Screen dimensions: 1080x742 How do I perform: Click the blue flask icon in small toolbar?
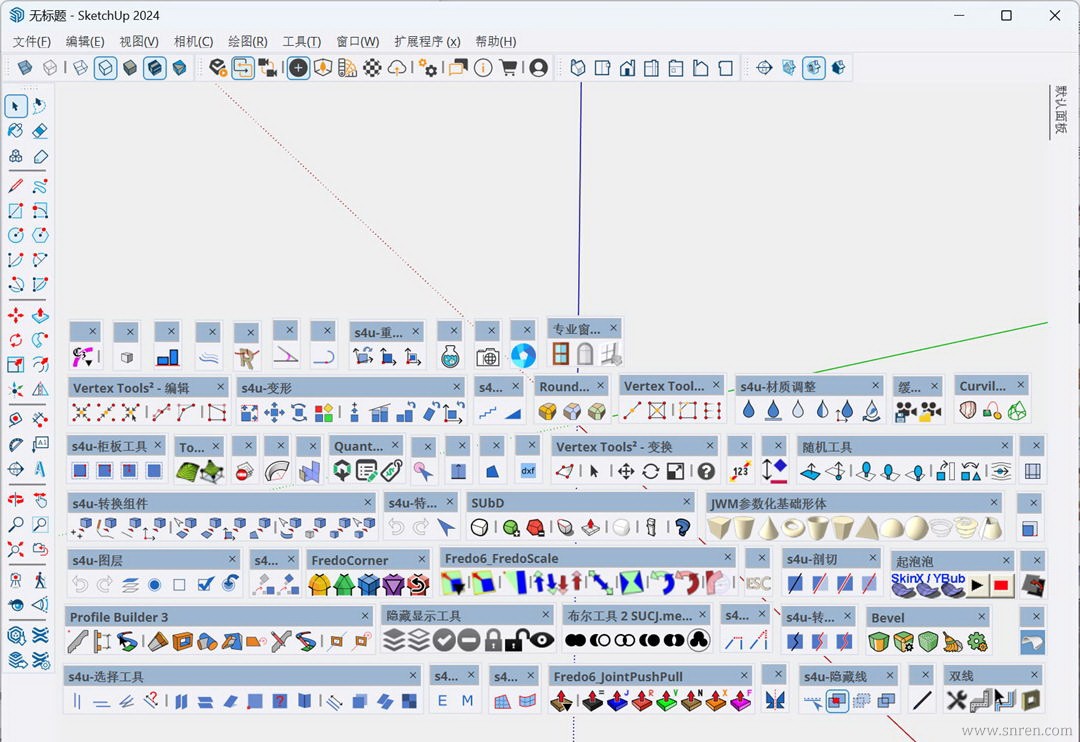click(x=450, y=356)
